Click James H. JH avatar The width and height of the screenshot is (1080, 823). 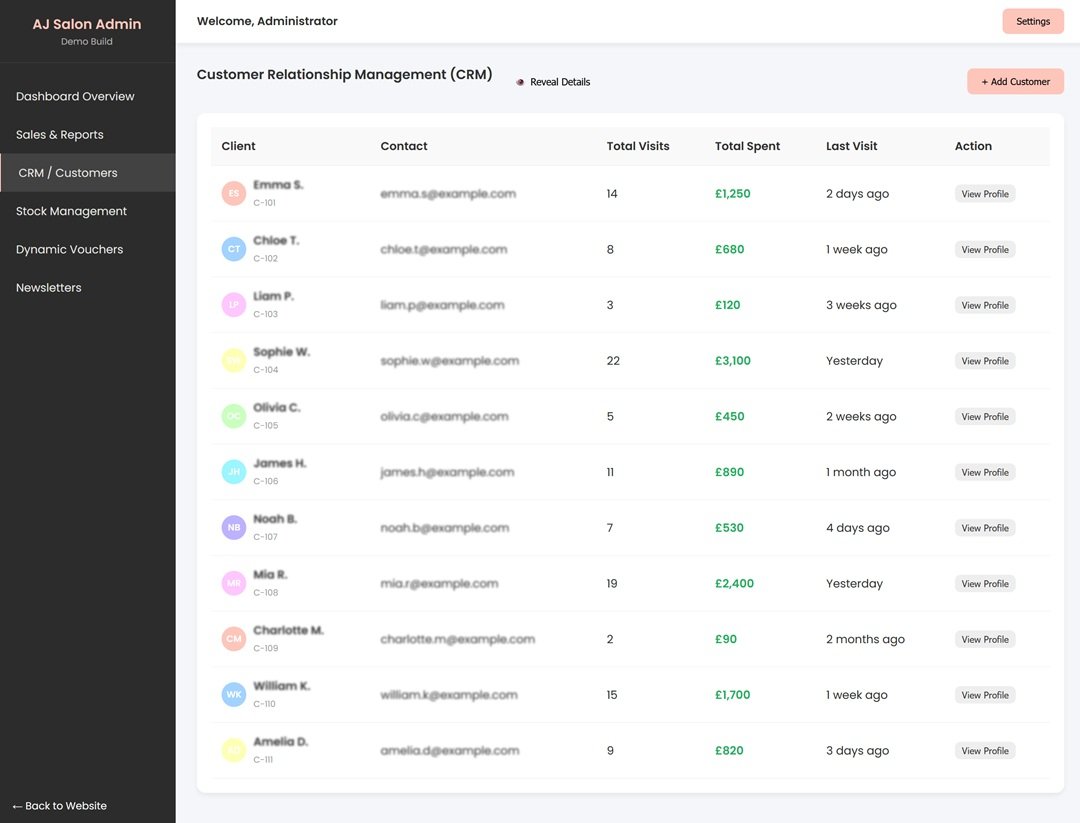tap(233, 472)
